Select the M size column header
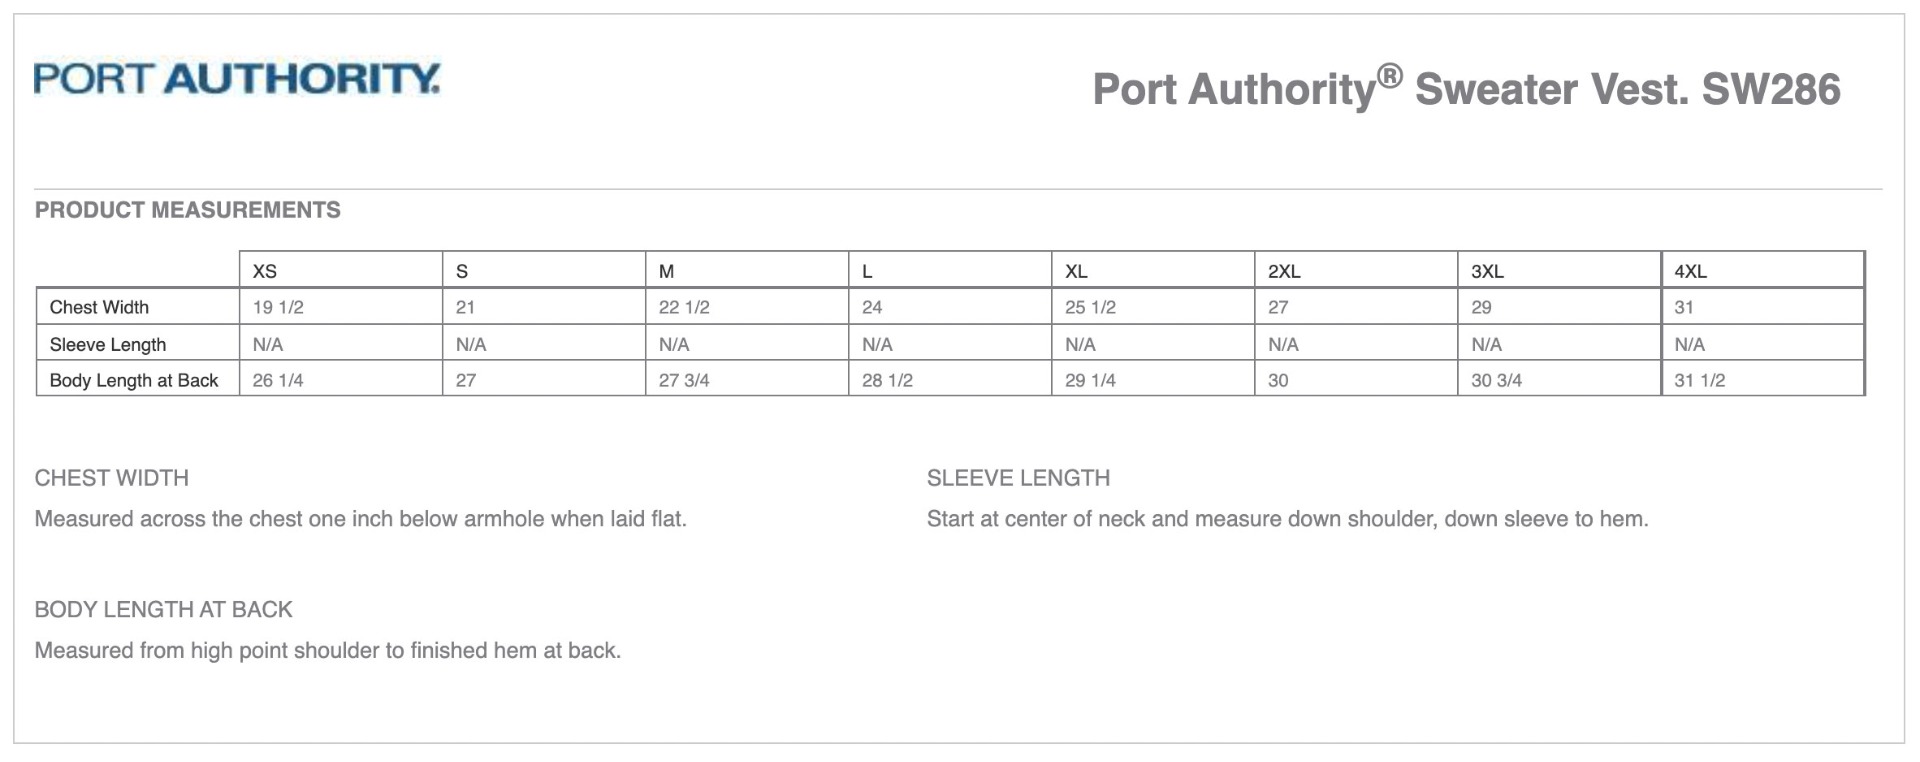The height and width of the screenshot is (762, 1920). (667, 271)
